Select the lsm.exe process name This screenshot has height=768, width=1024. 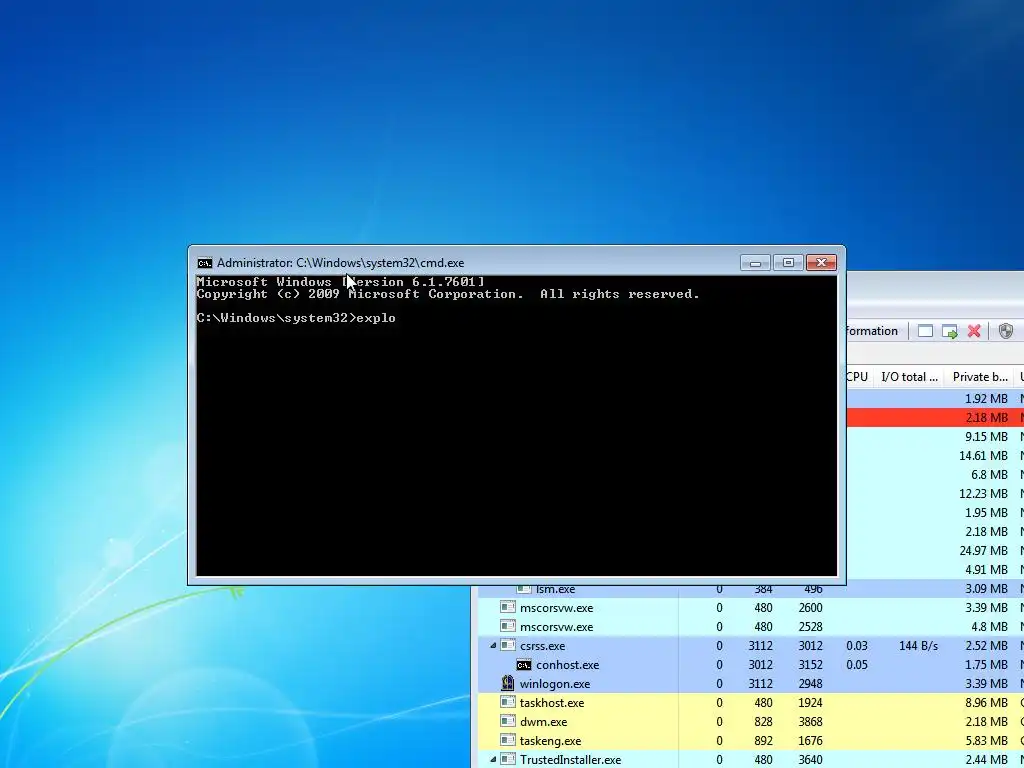tap(555, 588)
